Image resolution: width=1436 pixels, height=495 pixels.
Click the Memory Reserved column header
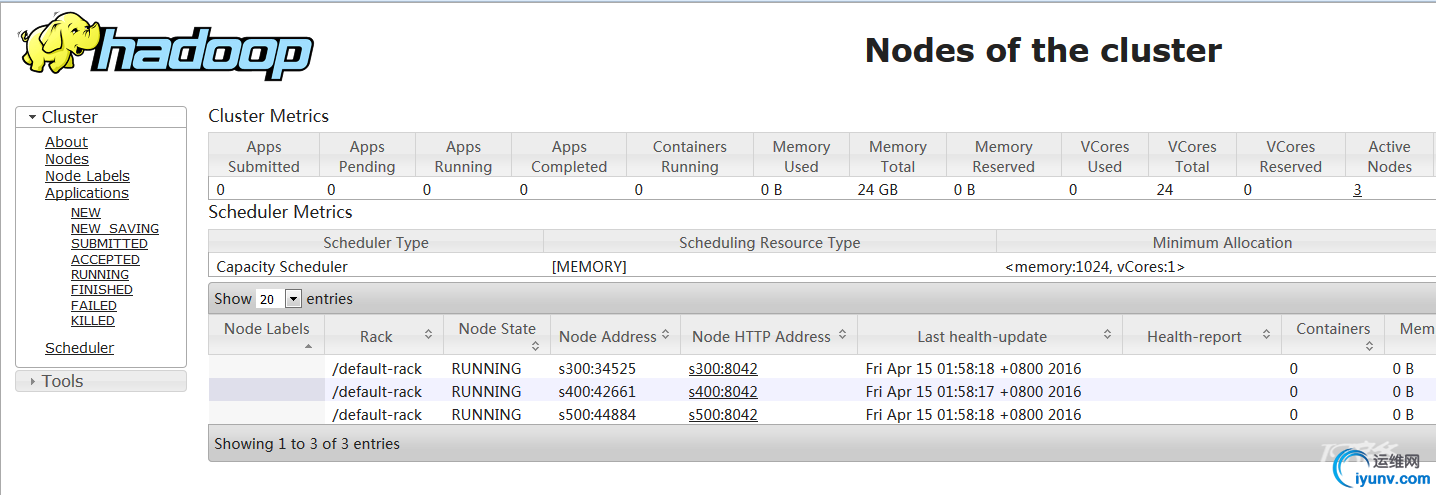point(1003,157)
